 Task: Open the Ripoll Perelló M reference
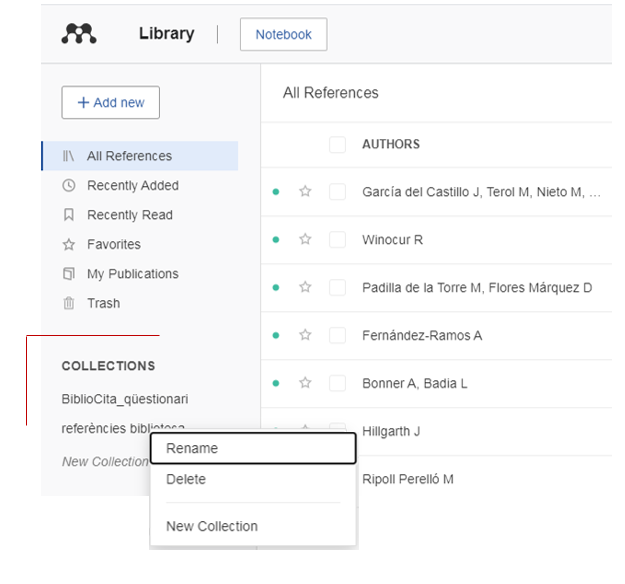408,479
